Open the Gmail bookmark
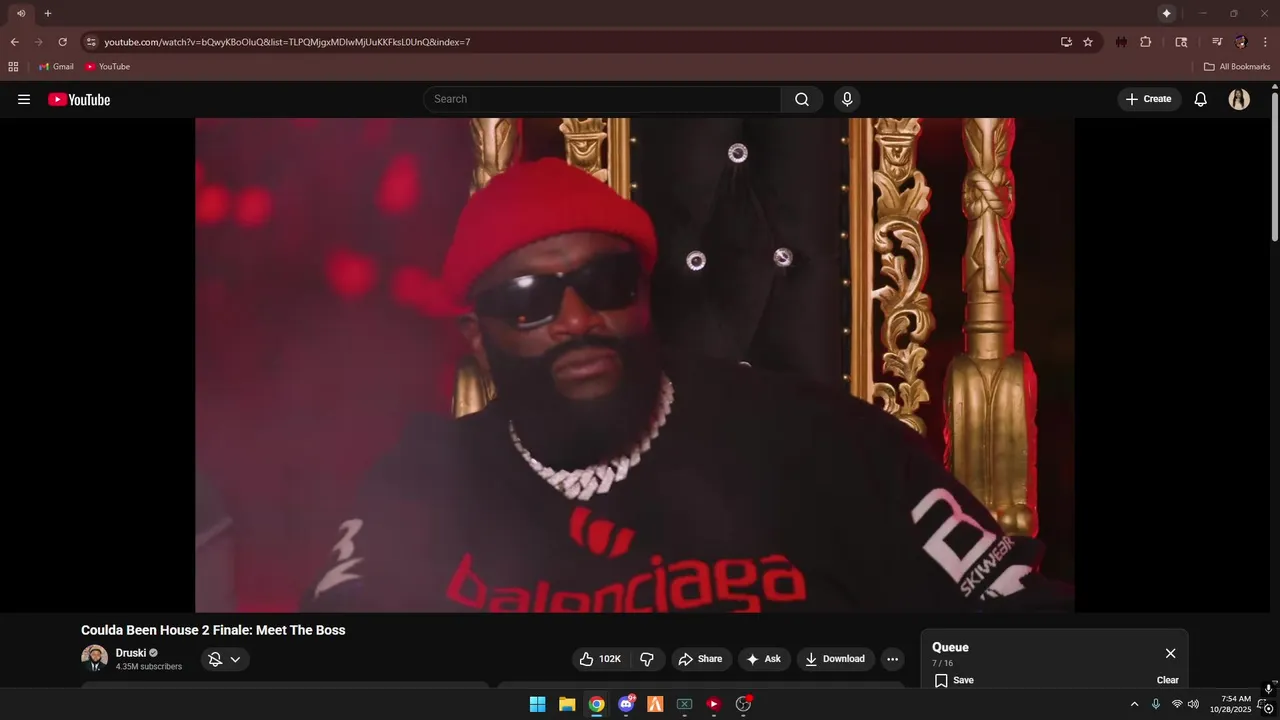 pos(56,66)
